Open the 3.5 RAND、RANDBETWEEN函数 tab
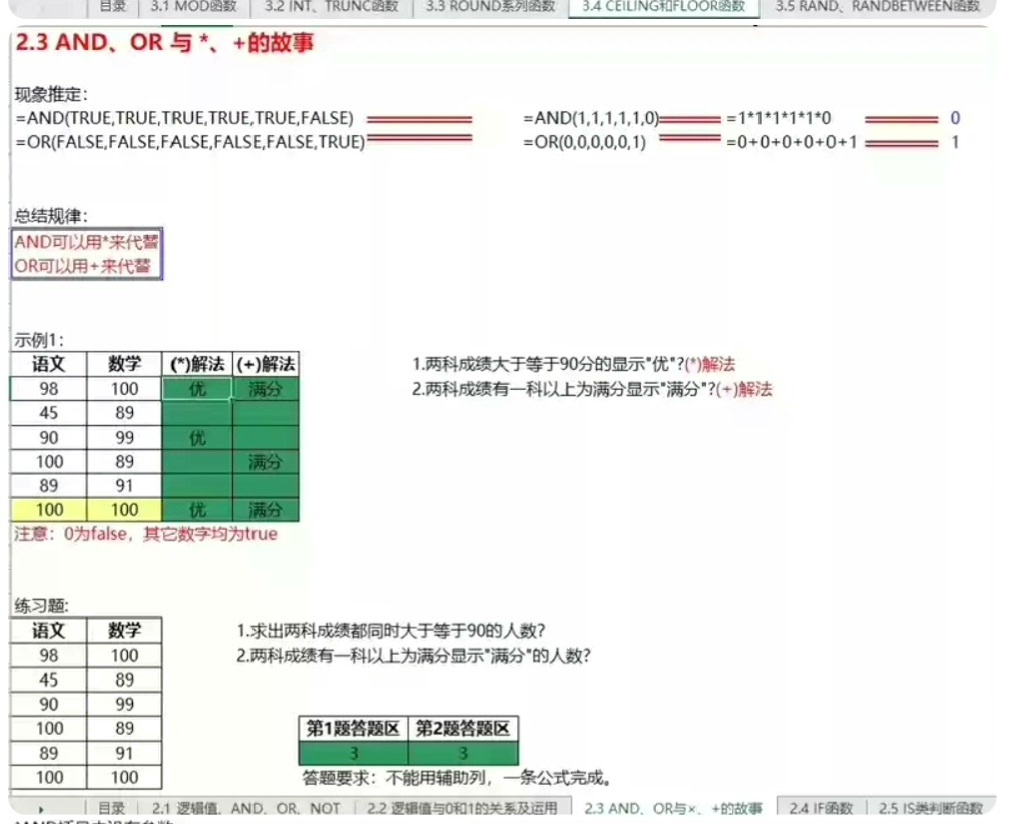 [x=878, y=7]
